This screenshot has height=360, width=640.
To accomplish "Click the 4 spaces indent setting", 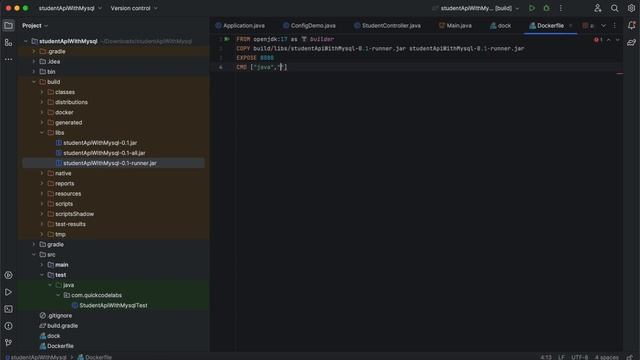I will pyautogui.click(x=607, y=357).
